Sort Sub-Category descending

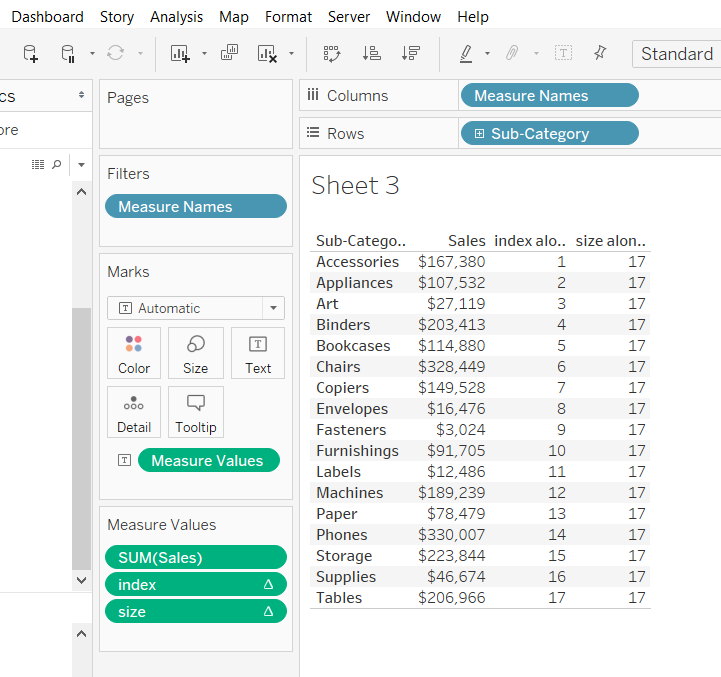(x=410, y=54)
